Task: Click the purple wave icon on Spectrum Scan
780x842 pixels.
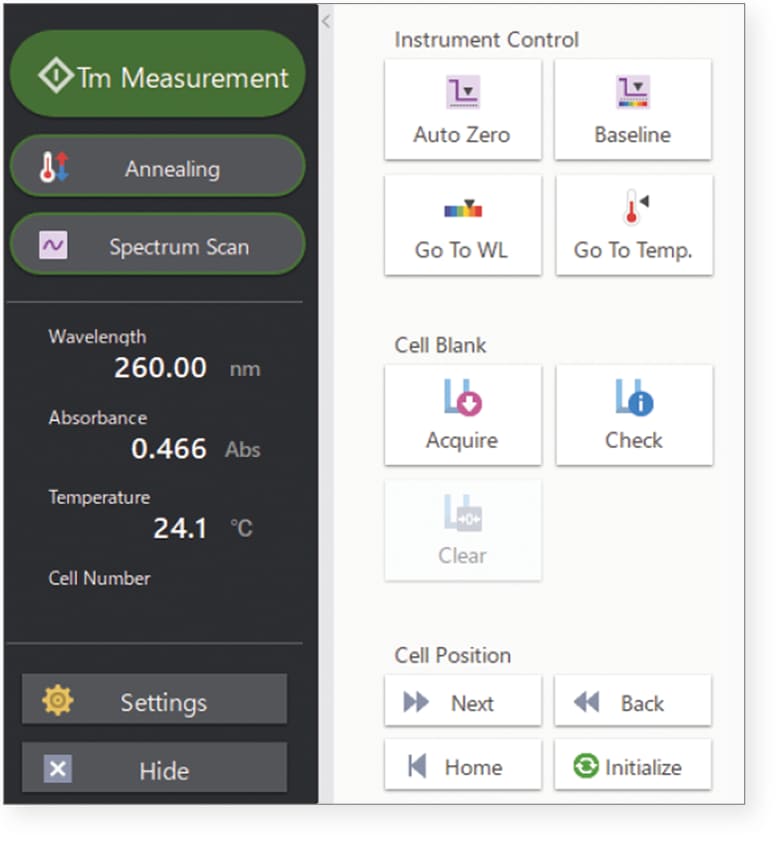Action: tap(53, 245)
